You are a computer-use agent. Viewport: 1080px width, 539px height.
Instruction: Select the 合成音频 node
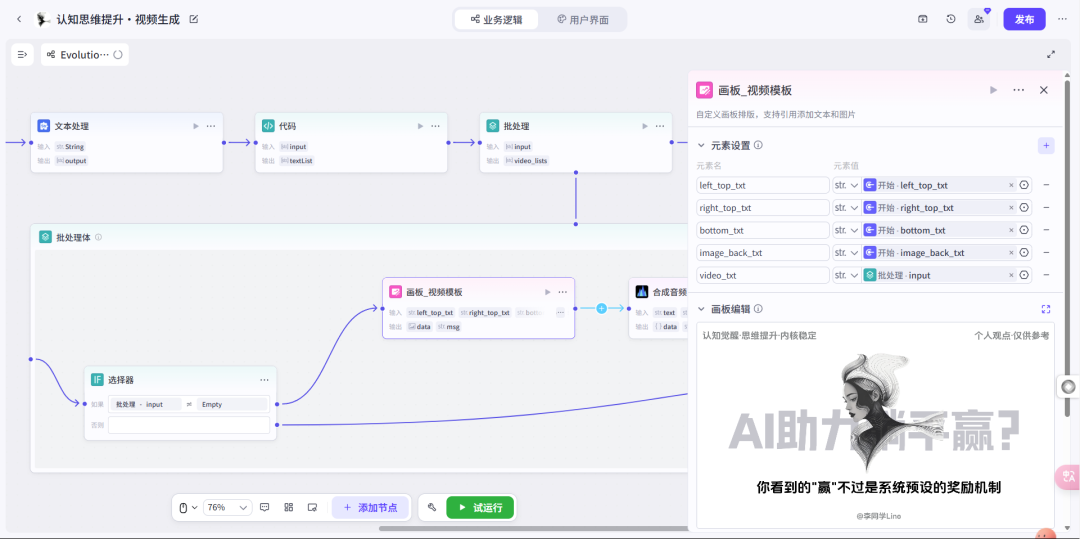(x=658, y=308)
